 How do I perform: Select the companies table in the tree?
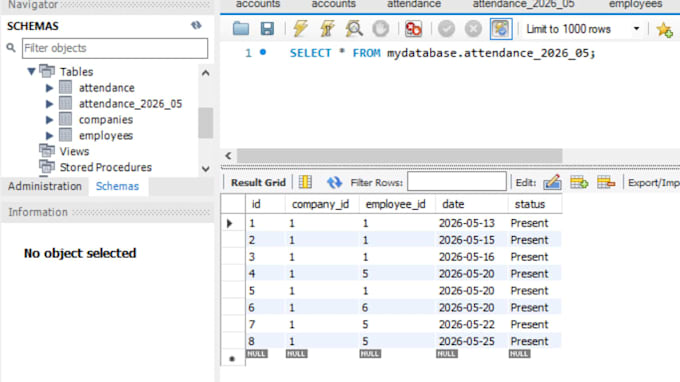(105, 120)
